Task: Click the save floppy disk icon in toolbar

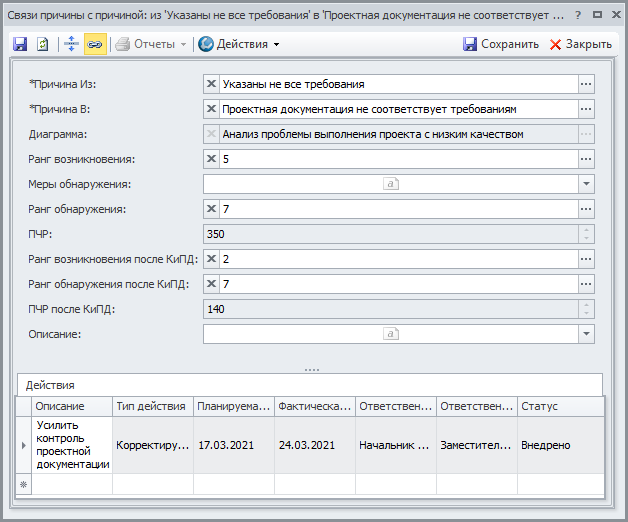Action: pyautogui.click(x=20, y=44)
